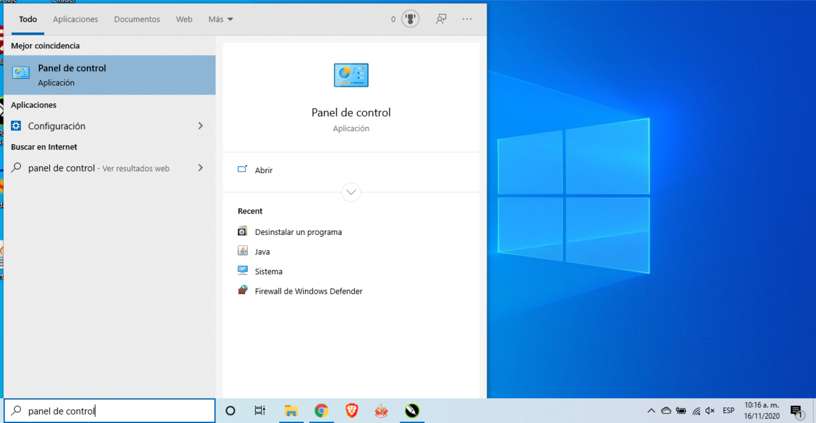Expand the Configuración result chevron
Screen dimensions: 816x423
pyautogui.click(x=200, y=126)
